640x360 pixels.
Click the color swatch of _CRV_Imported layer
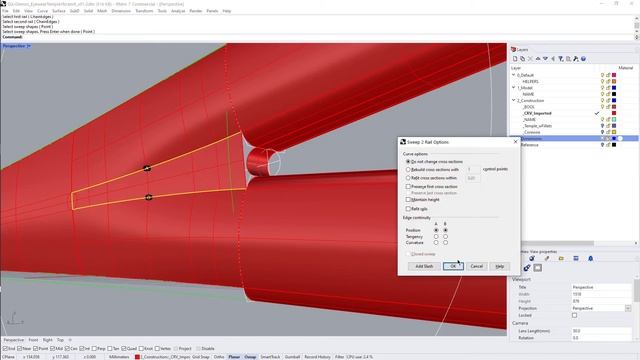pos(614,113)
